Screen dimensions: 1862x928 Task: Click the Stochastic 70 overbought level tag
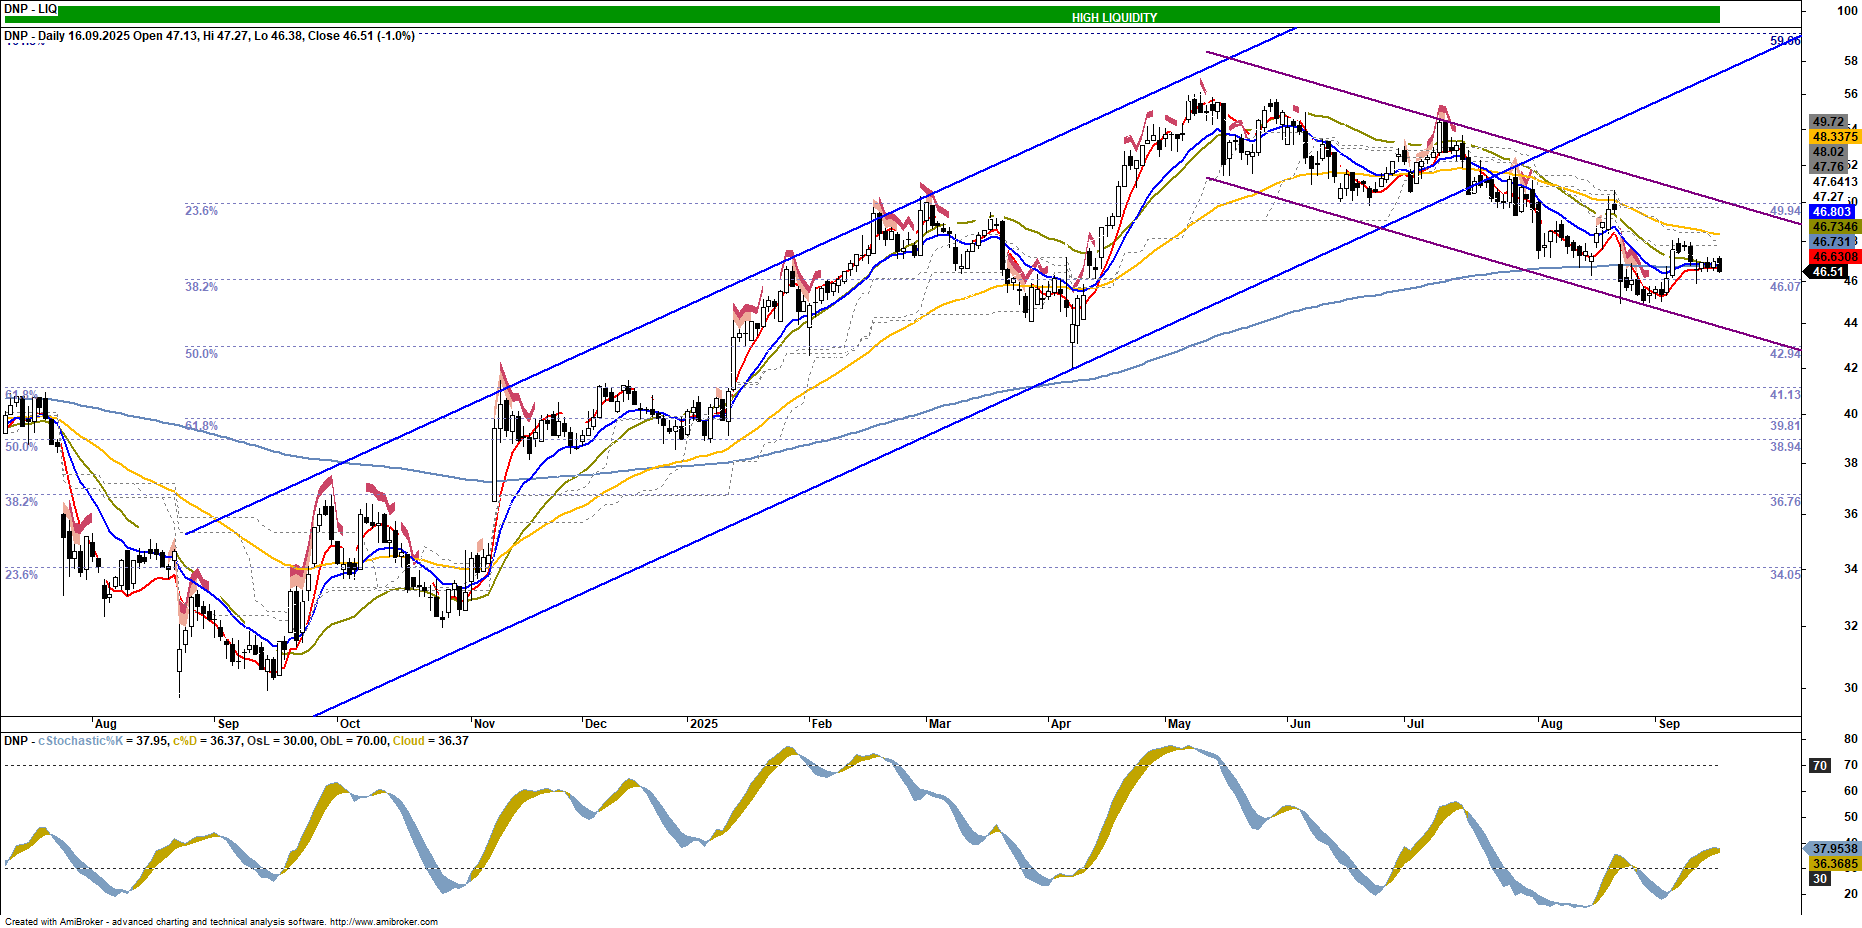[1820, 765]
